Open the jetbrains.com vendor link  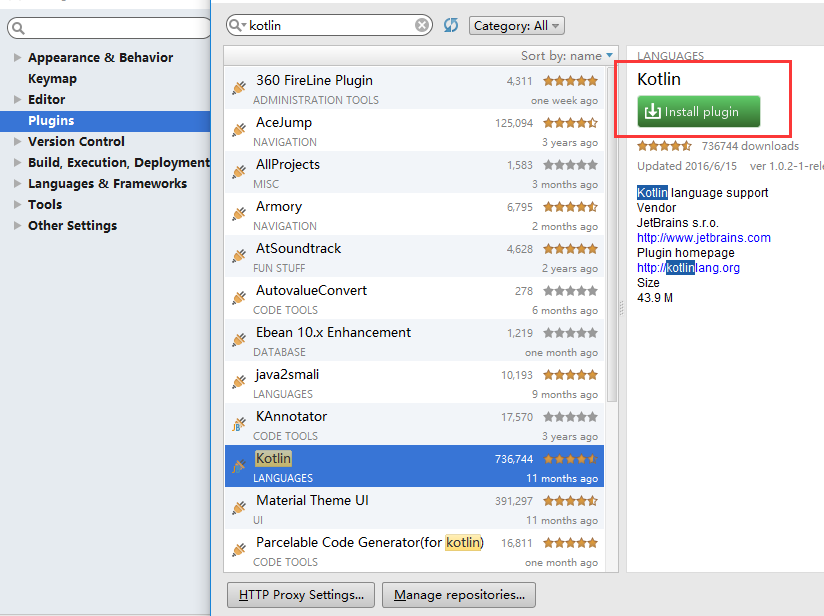click(704, 238)
